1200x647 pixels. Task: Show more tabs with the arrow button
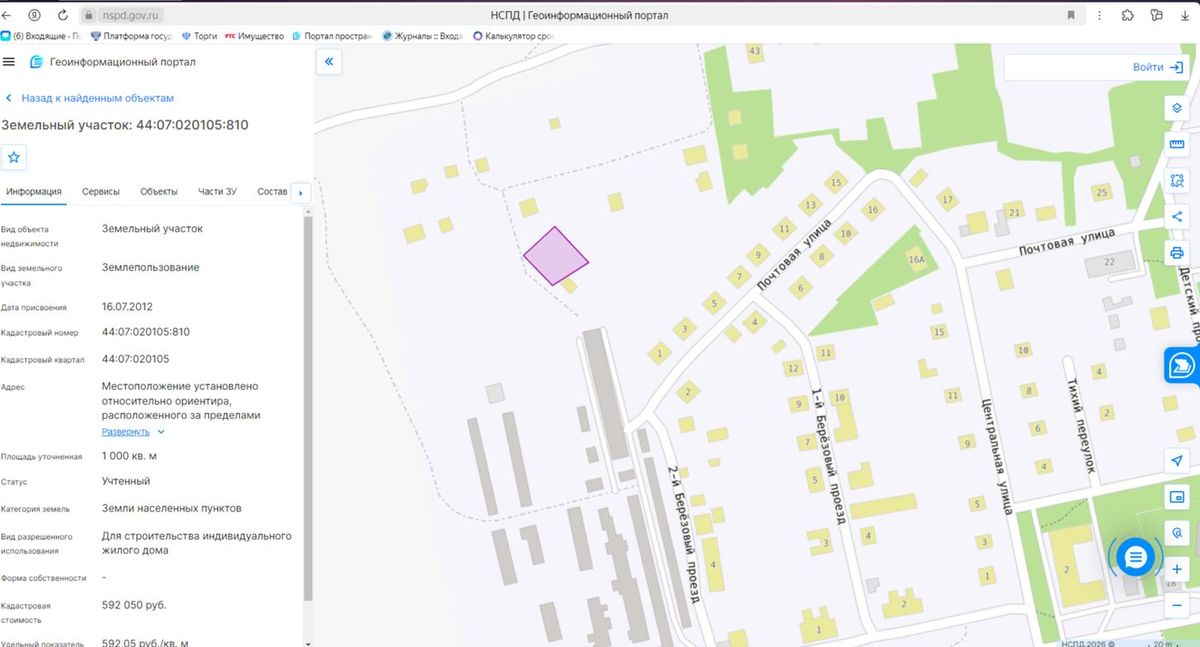tap(300, 192)
